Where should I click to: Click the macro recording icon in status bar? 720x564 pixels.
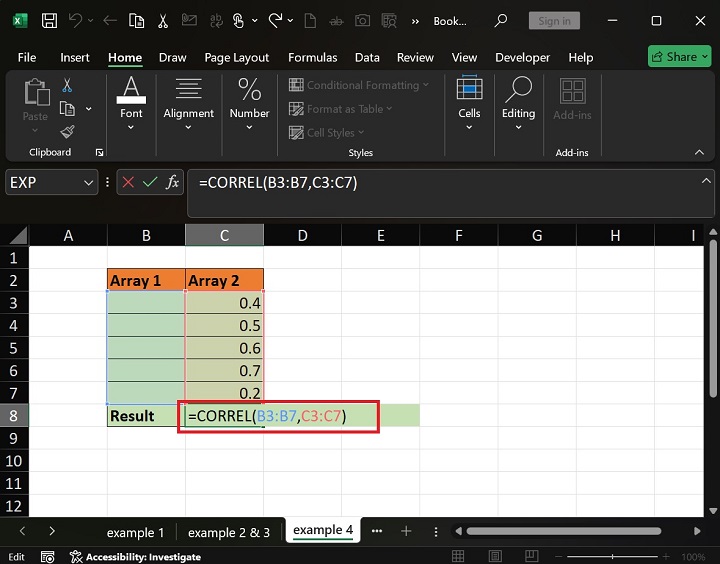(x=47, y=557)
